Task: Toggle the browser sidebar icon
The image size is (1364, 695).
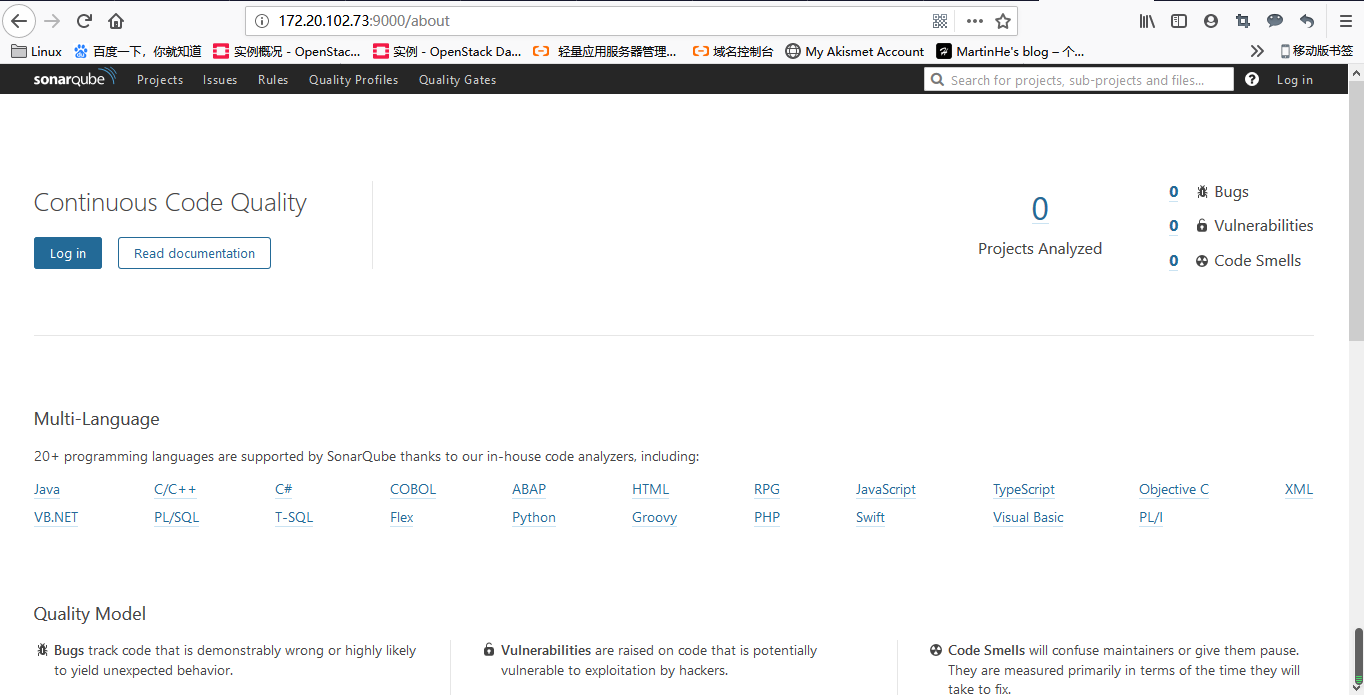Action: [x=1179, y=21]
